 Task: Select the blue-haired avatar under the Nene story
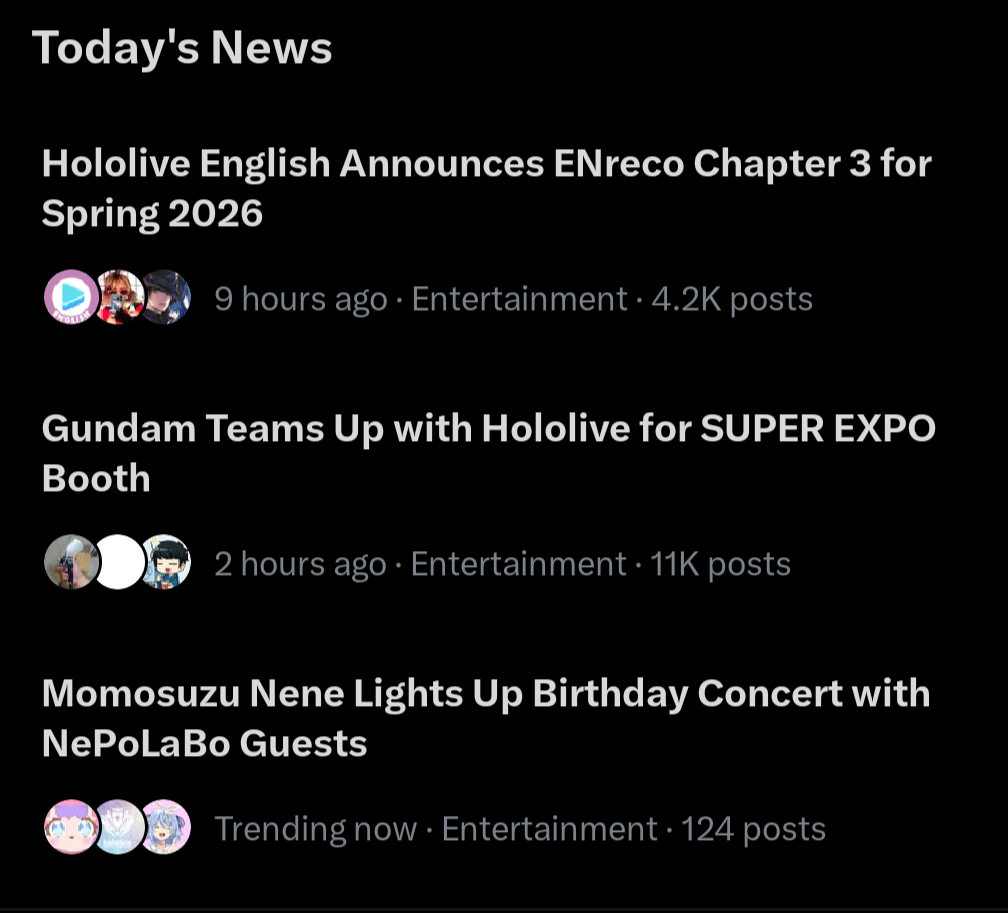166,827
